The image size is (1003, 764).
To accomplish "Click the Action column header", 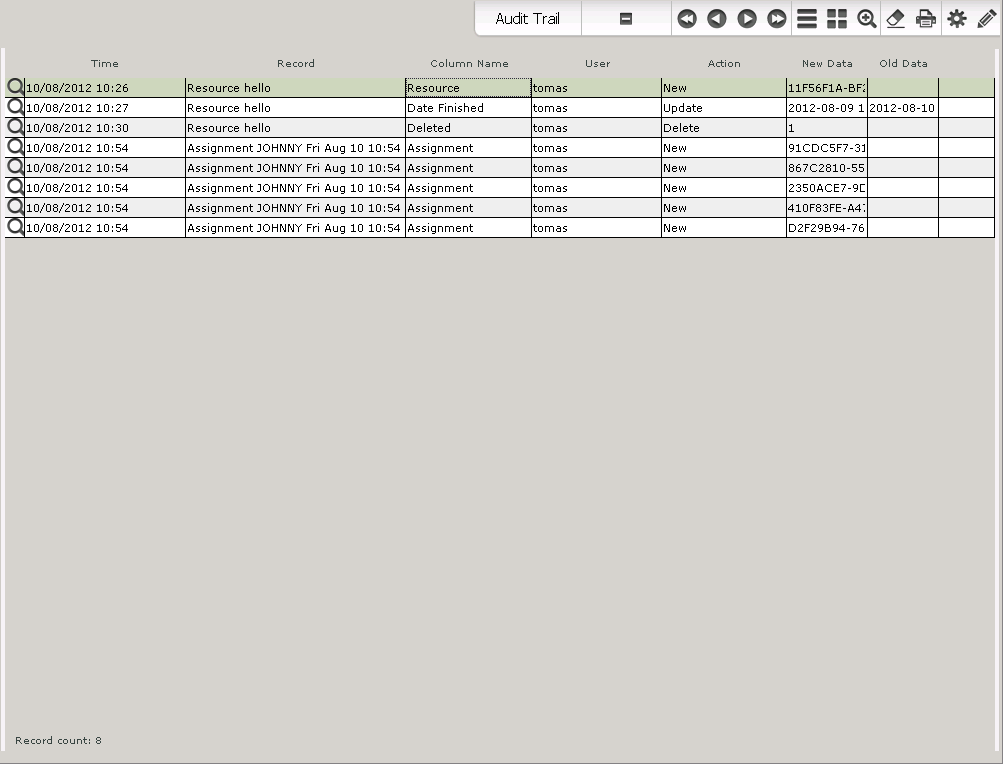I will pos(724,64).
